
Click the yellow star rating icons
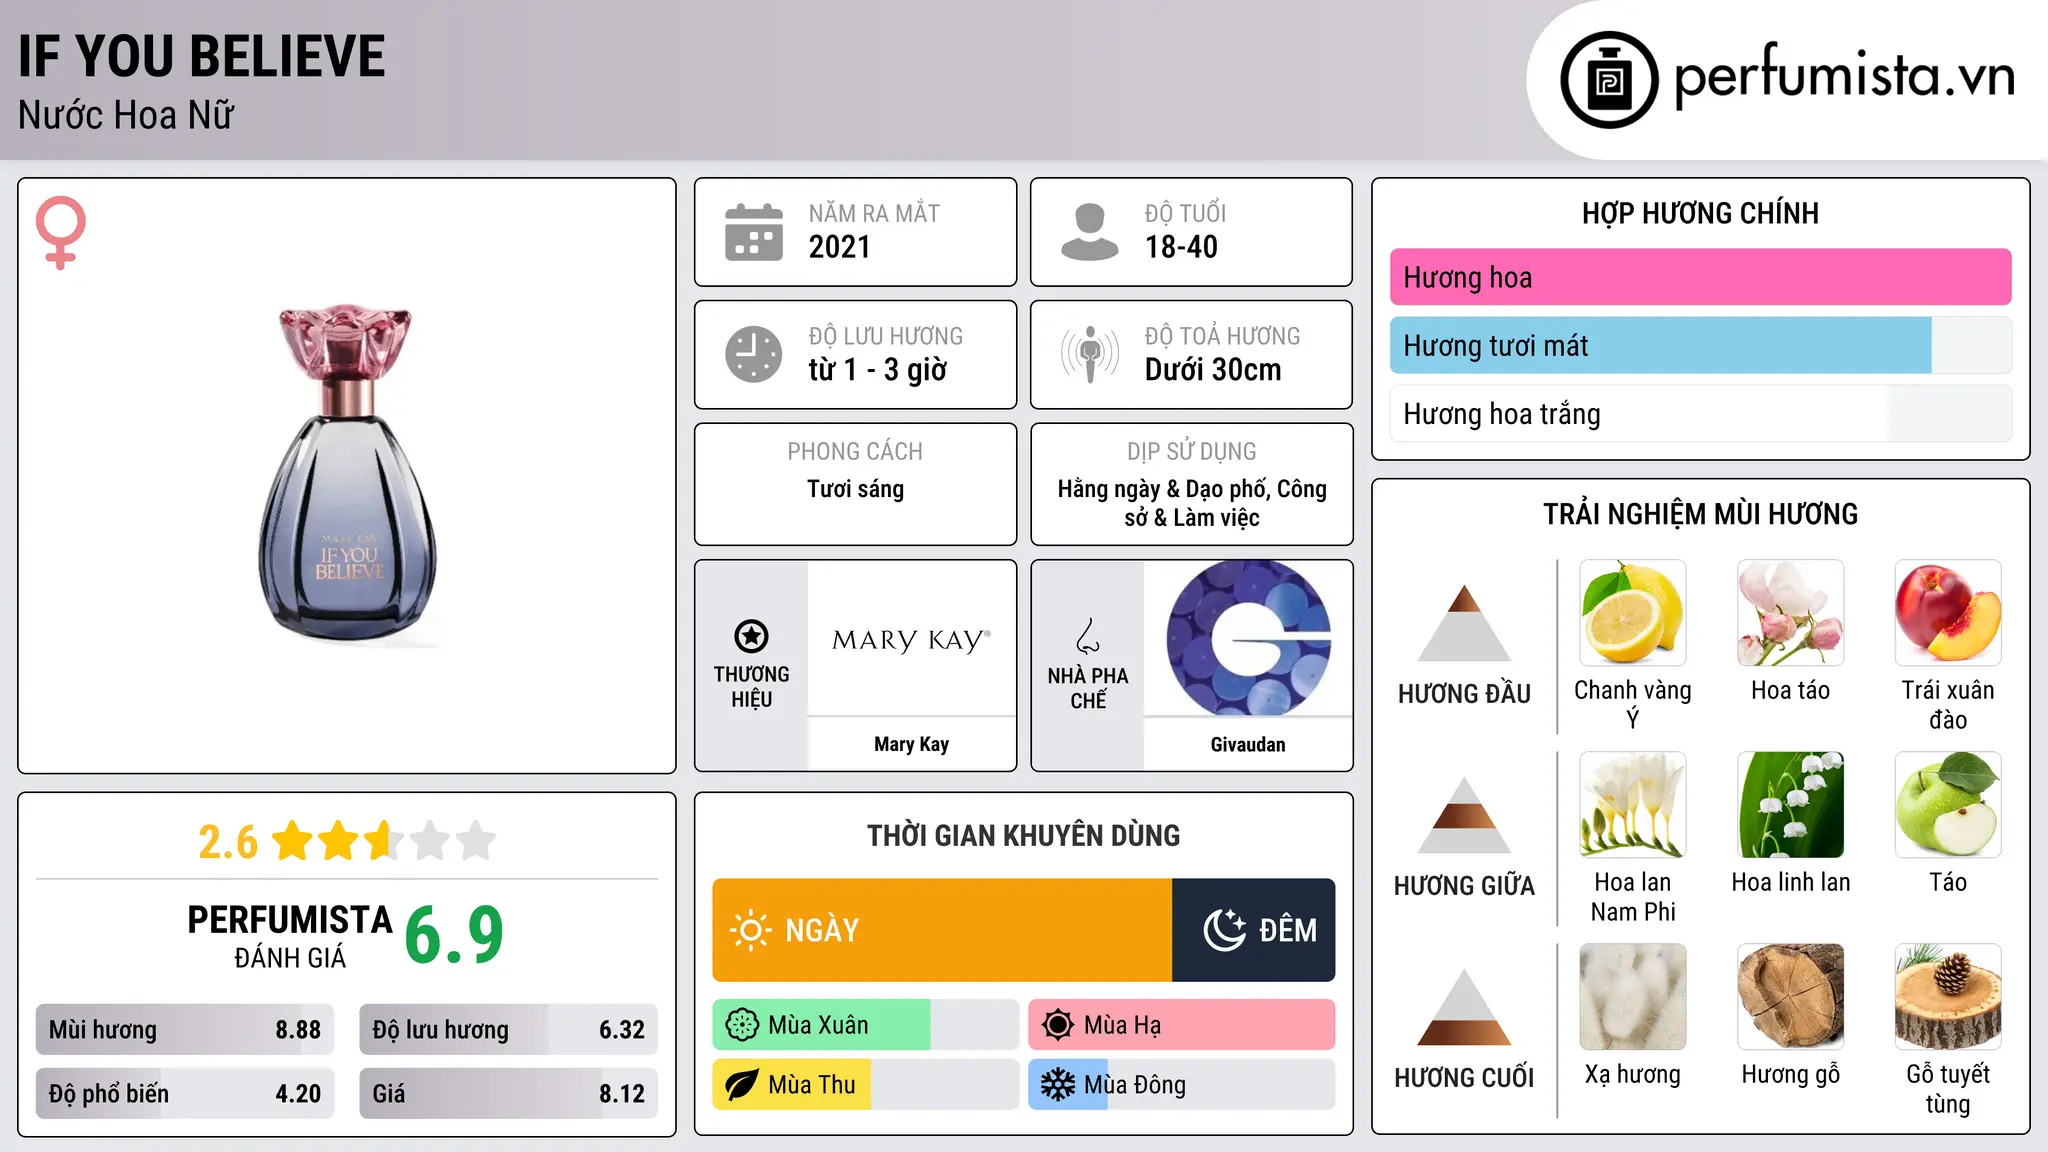pyautogui.click(x=384, y=841)
